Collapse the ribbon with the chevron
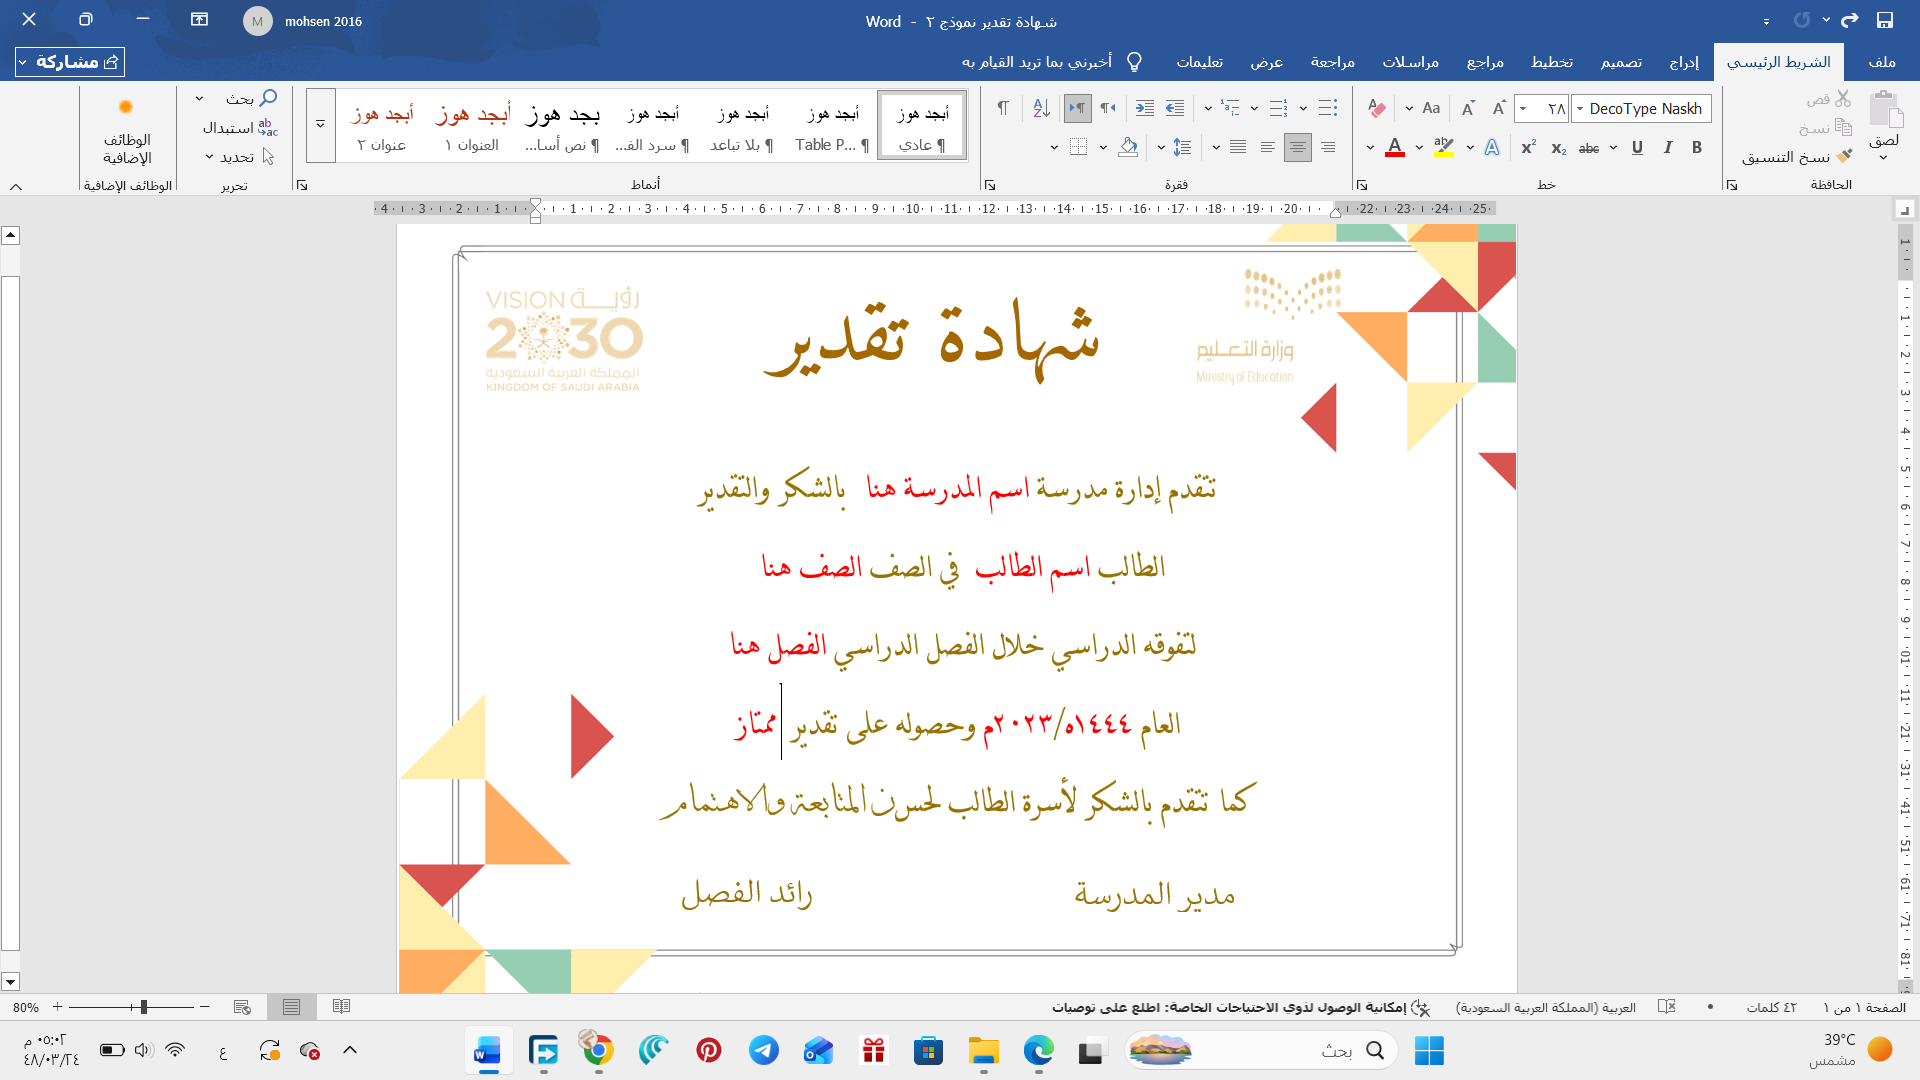1920x1080 pixels. (x=16, y=186)
